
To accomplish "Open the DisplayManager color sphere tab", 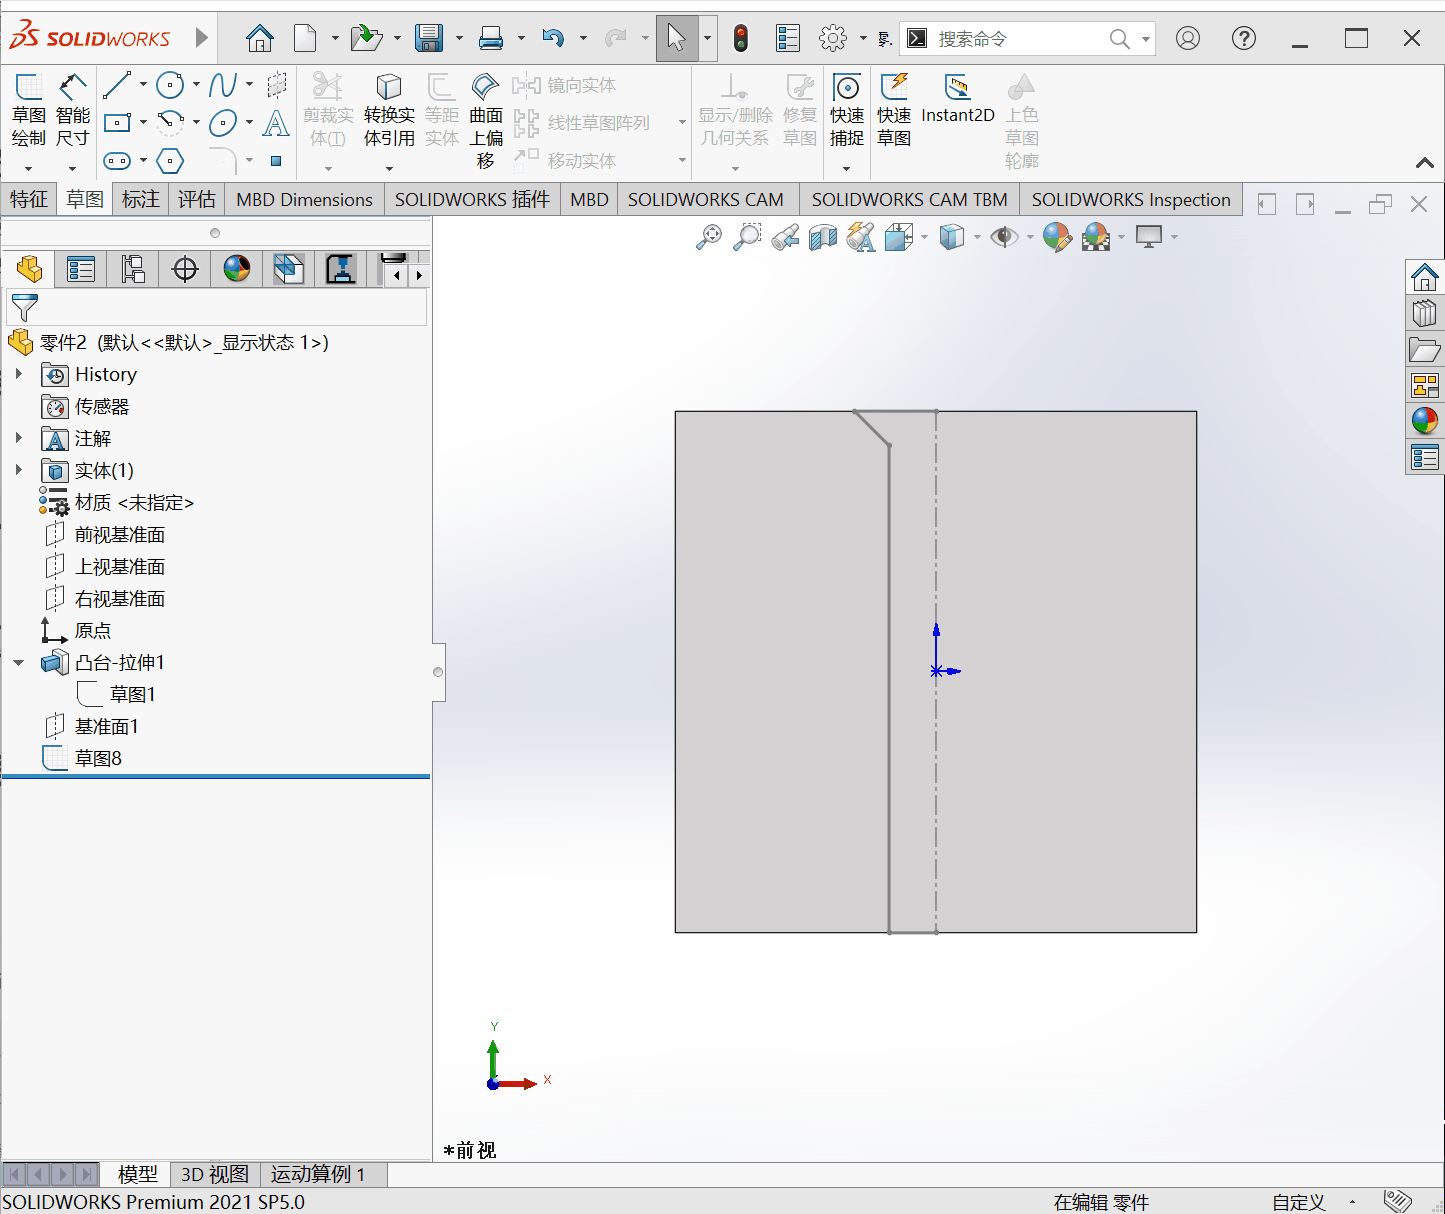I will (237, 269).
